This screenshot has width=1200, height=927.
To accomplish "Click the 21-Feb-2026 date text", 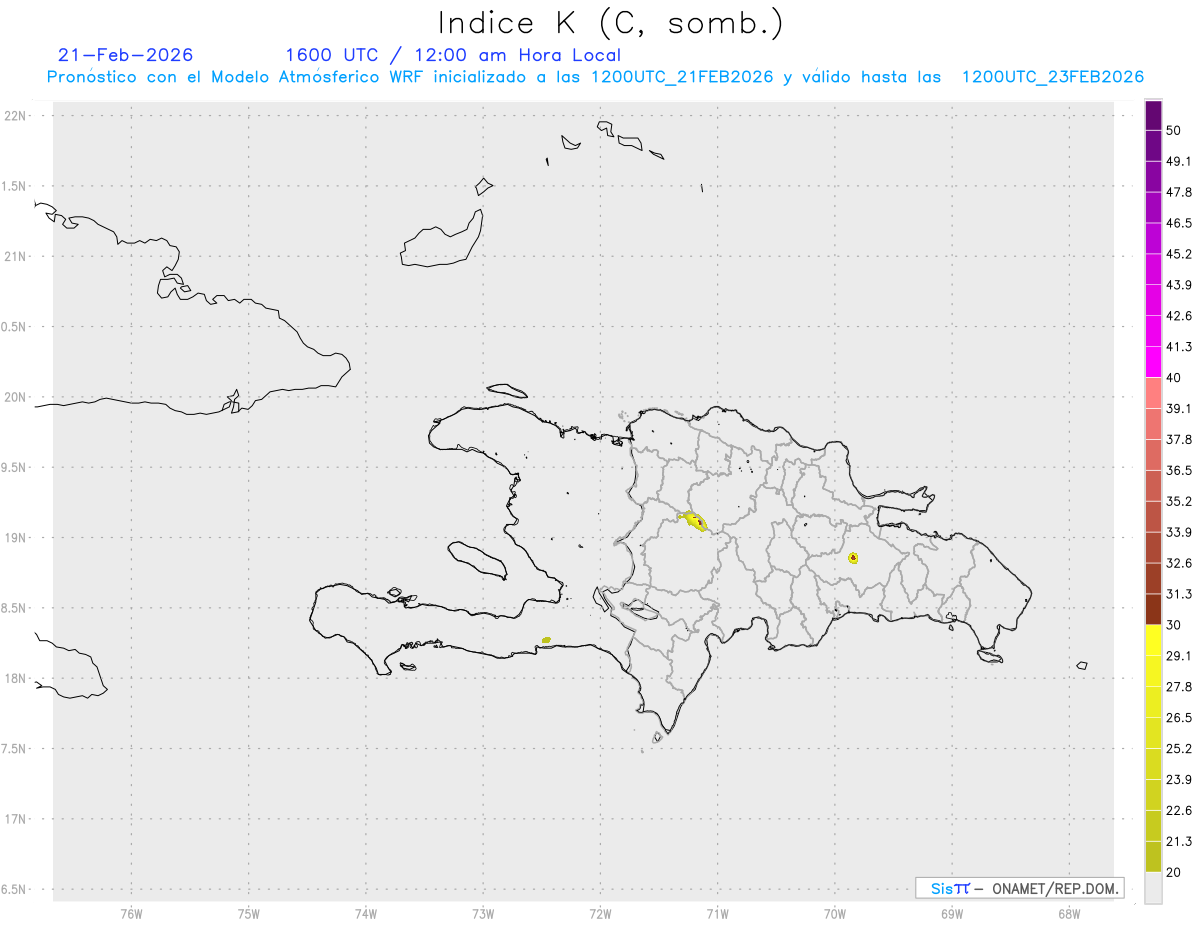I will click(126, 55).
